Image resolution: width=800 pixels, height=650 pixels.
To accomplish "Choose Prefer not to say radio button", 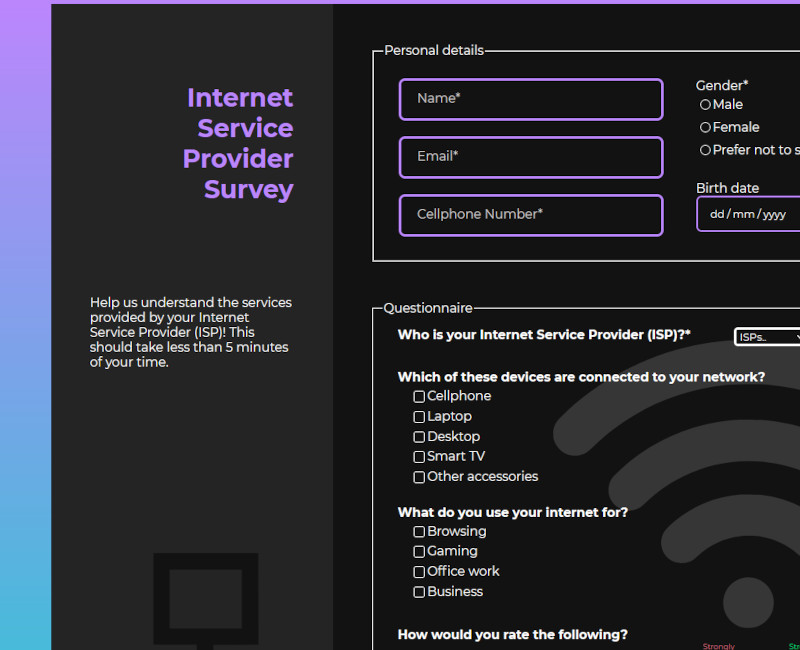I will pyautogui.click(x=705, y=150).
